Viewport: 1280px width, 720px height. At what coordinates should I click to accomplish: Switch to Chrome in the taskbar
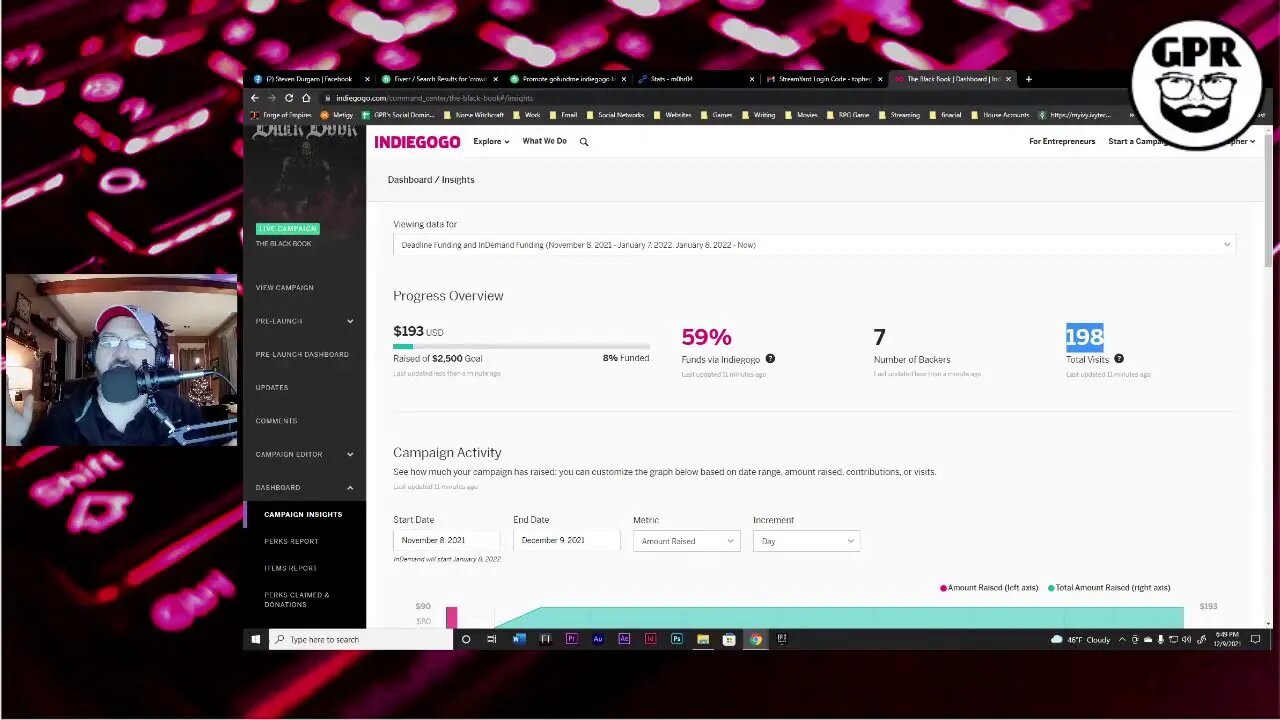point(756,639)
